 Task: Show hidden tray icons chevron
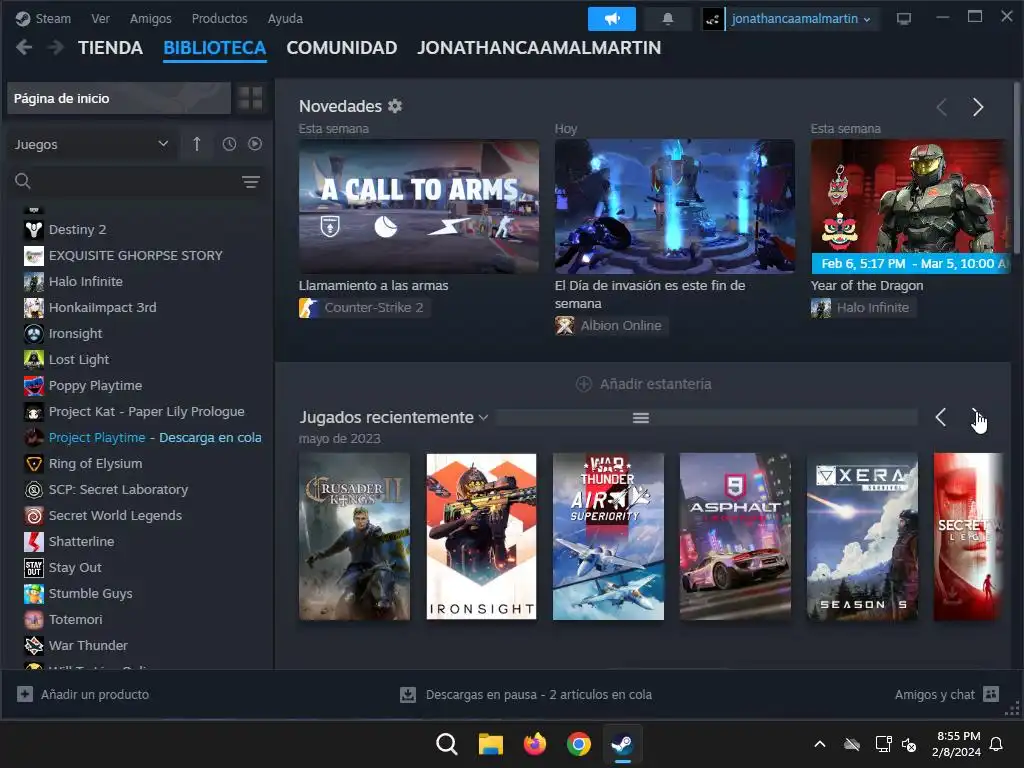click(x=820, y=744)
